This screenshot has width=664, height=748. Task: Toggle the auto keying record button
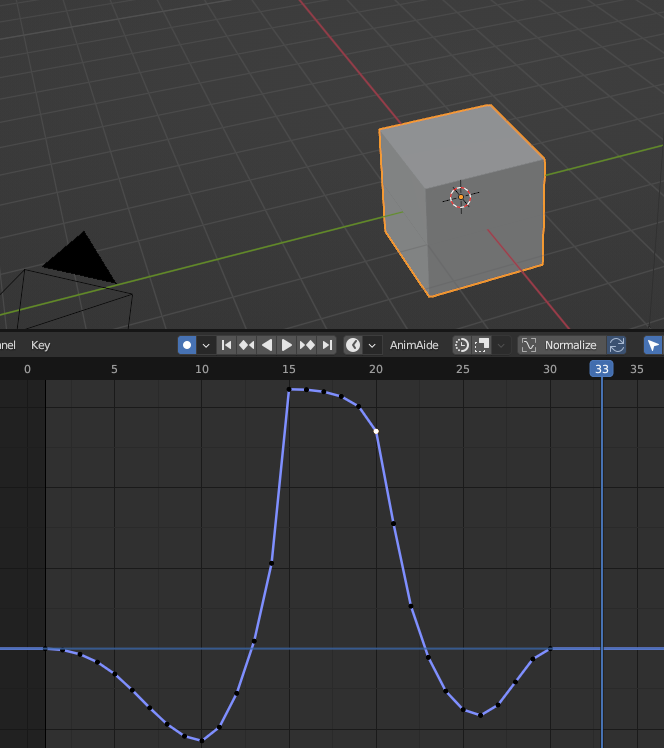pos(187,345)
